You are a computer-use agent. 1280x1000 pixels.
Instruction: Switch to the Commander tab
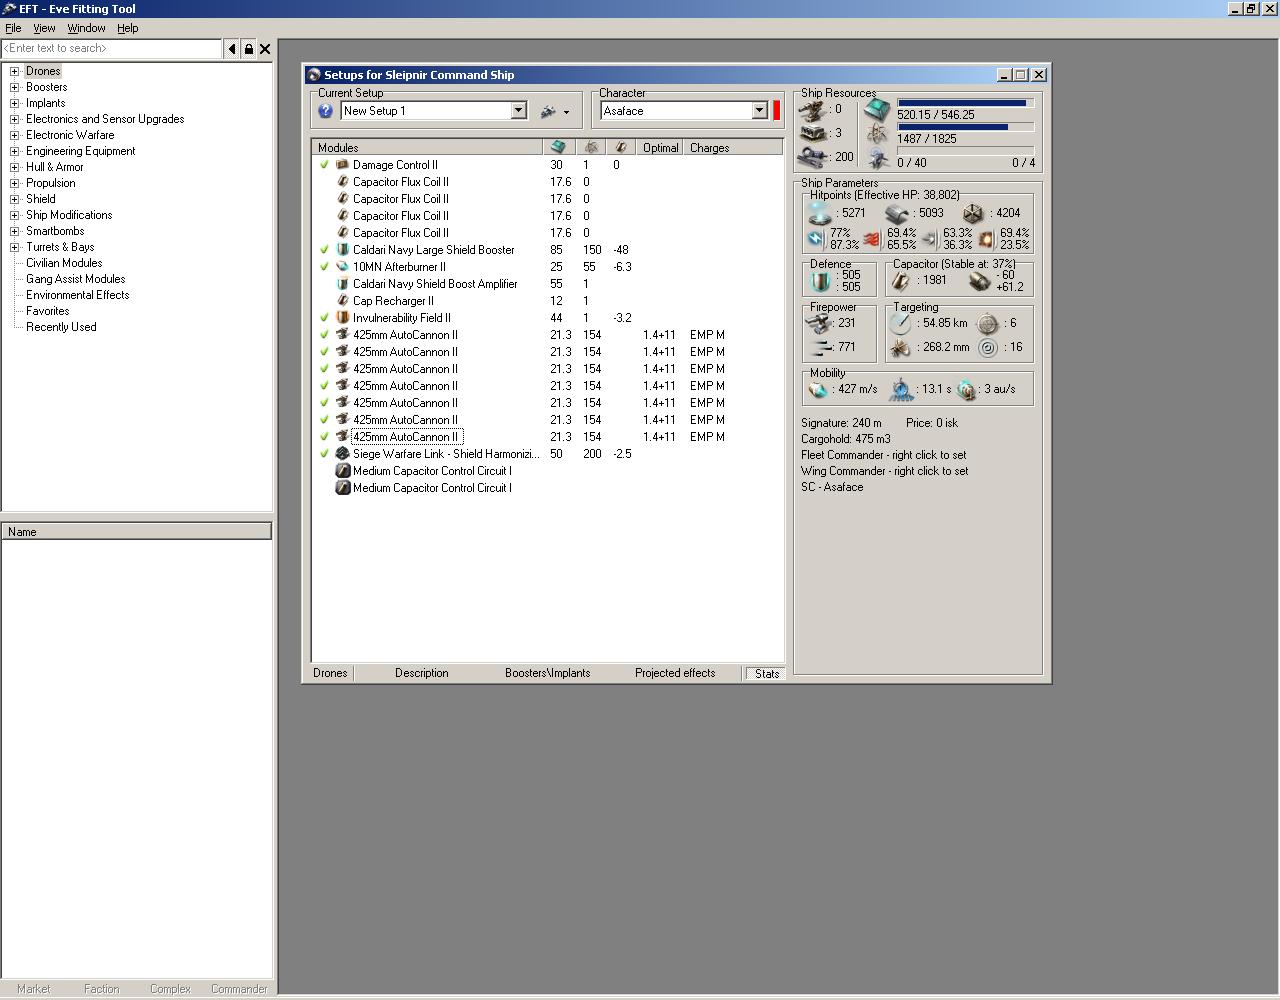[239, 989]
